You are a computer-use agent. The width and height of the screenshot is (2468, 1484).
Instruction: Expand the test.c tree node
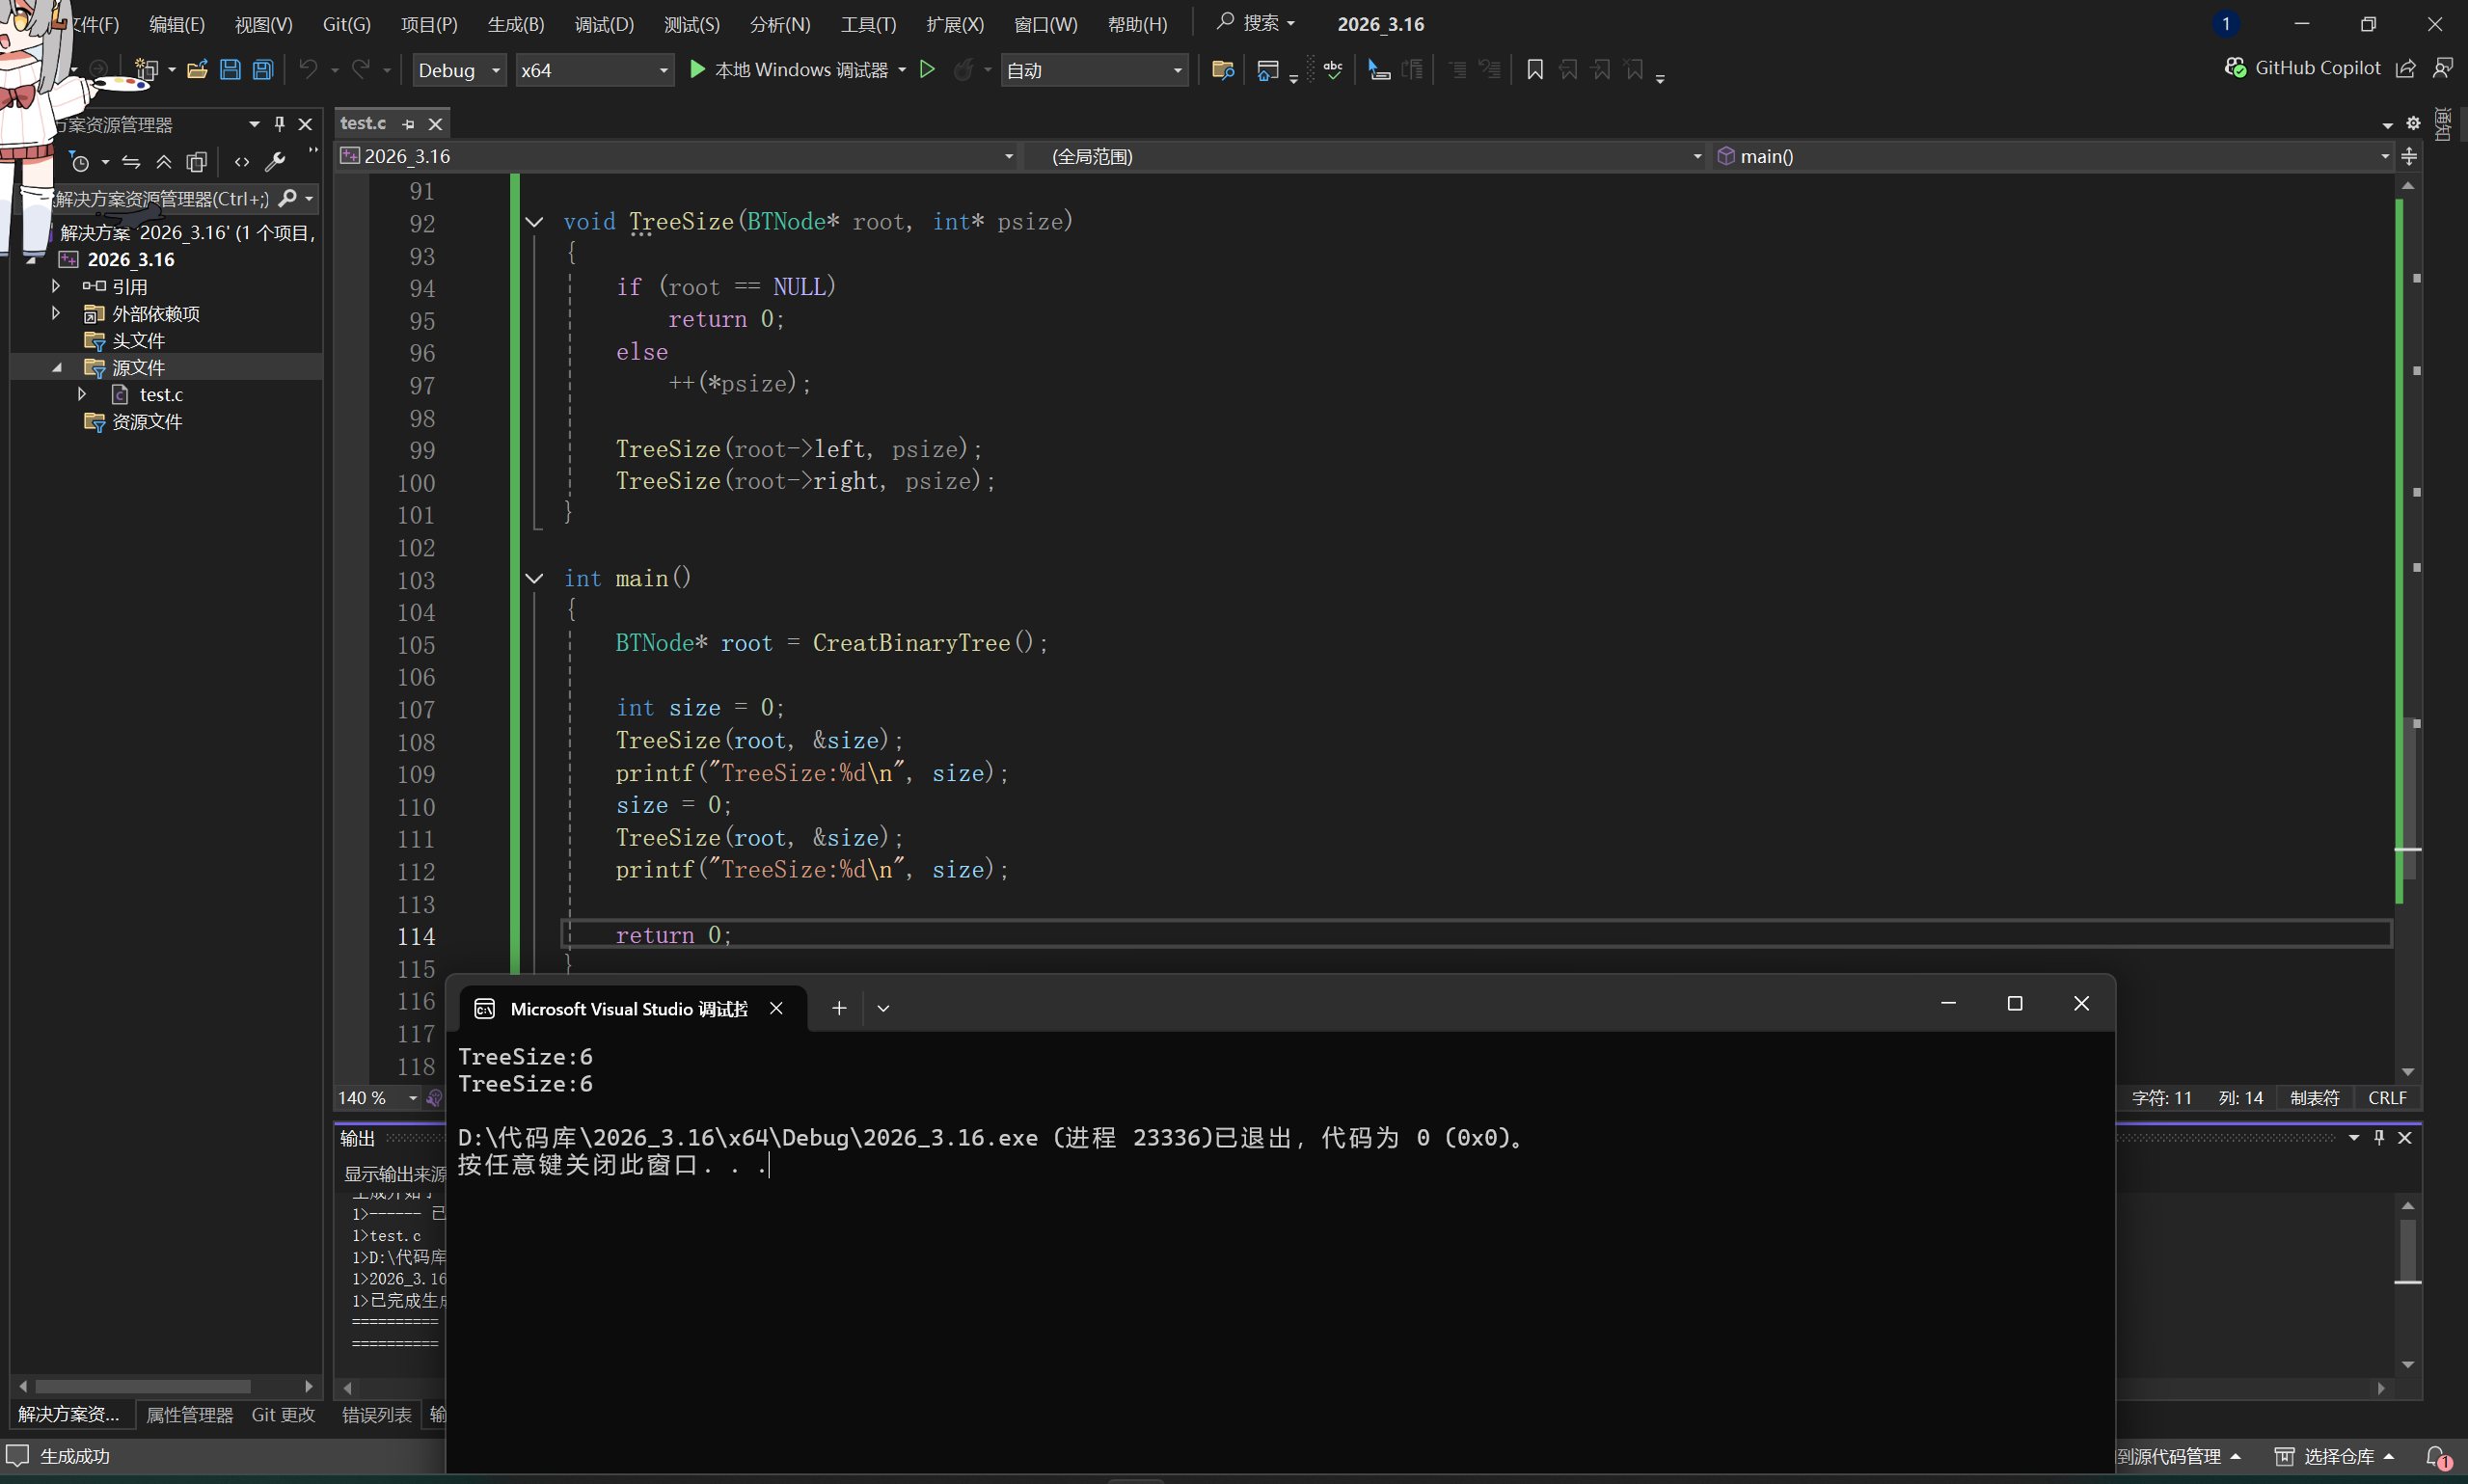[82, 395]
